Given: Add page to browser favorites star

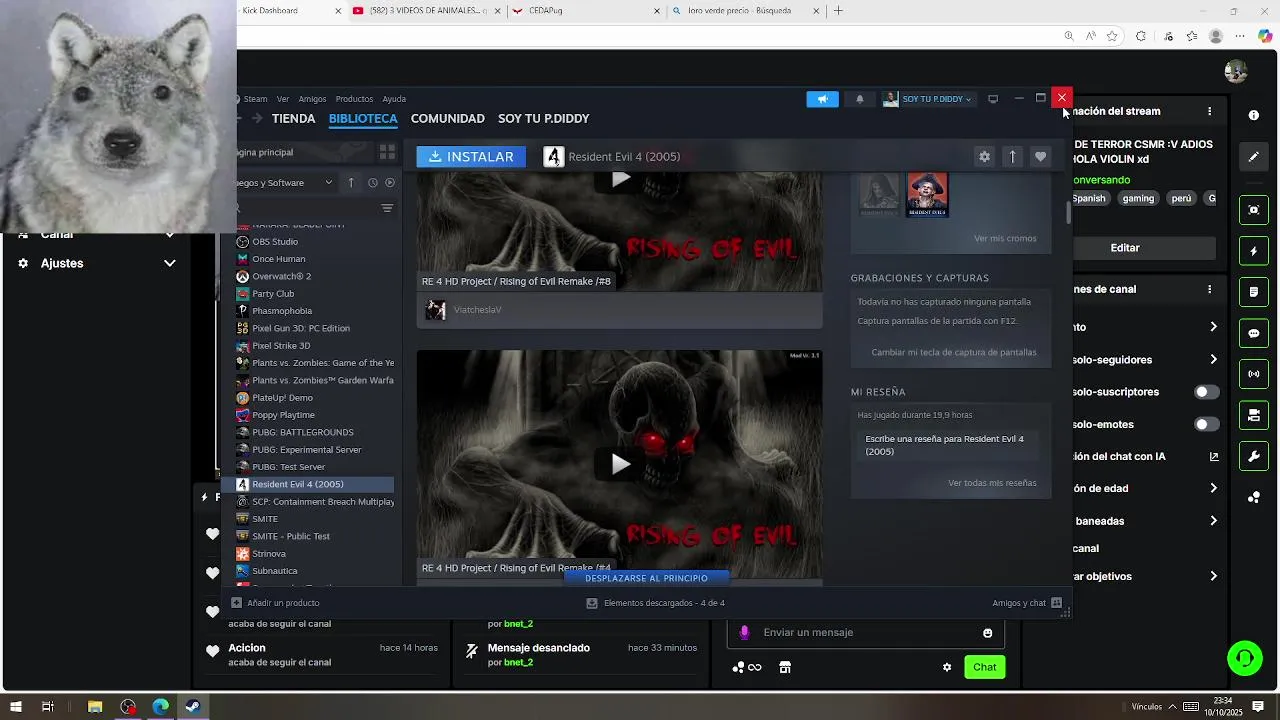Looking at the screenshot, I should [1111, 36].
